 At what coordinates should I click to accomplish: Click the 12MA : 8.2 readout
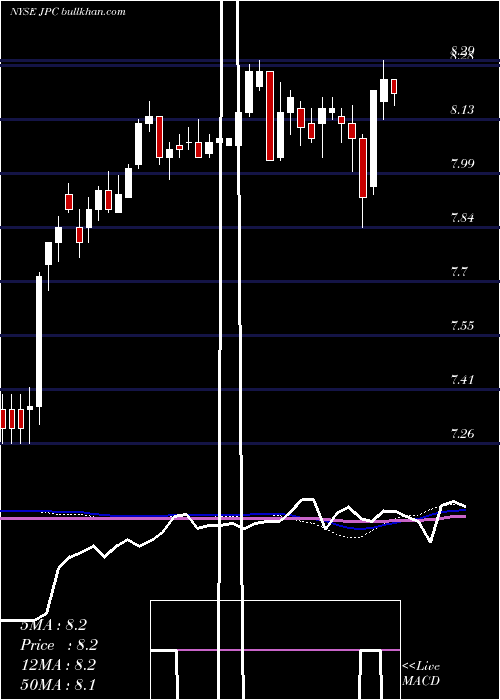point(58,665)
